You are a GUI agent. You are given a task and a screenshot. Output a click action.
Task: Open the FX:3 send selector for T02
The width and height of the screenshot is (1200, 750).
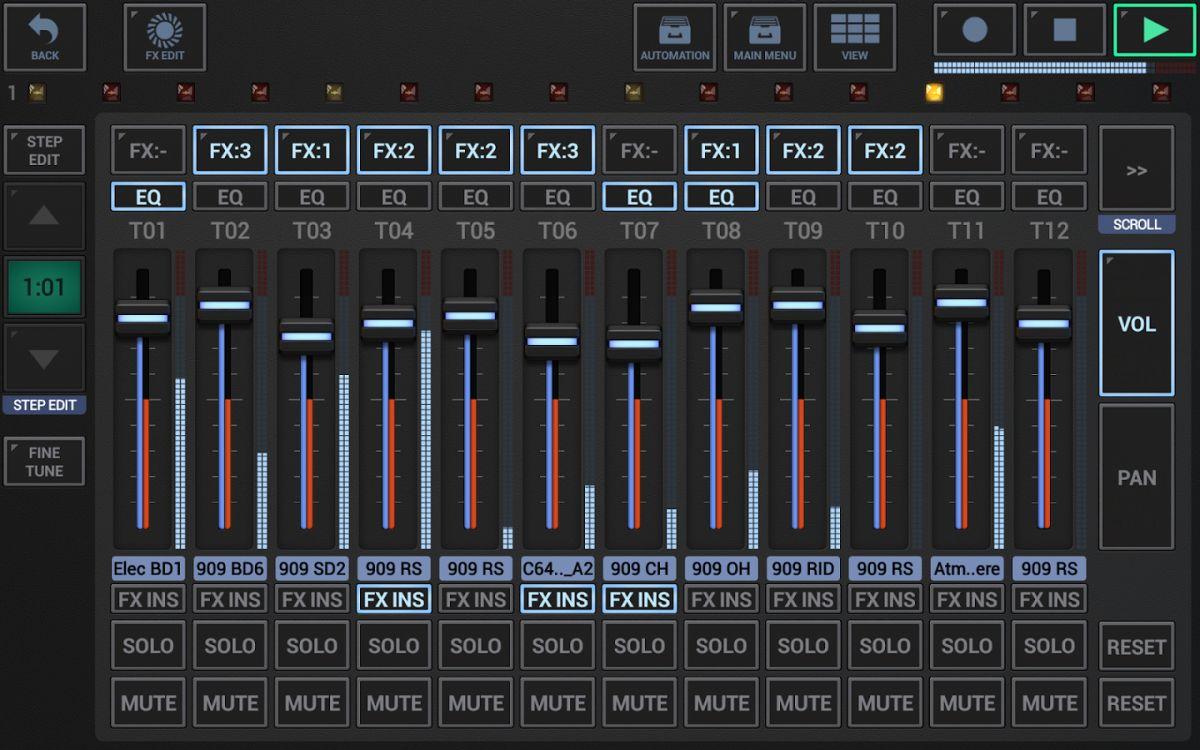click(x=230, y=151)
